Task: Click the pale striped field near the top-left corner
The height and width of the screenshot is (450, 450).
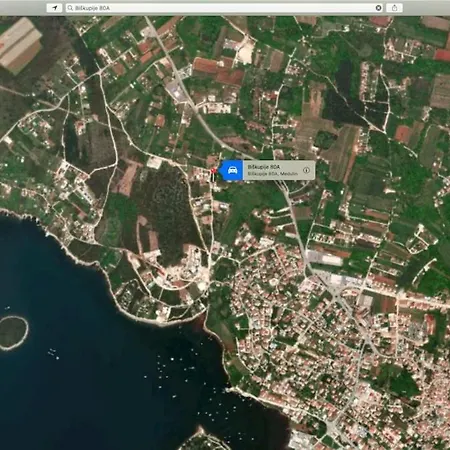Action: (19, 44)
